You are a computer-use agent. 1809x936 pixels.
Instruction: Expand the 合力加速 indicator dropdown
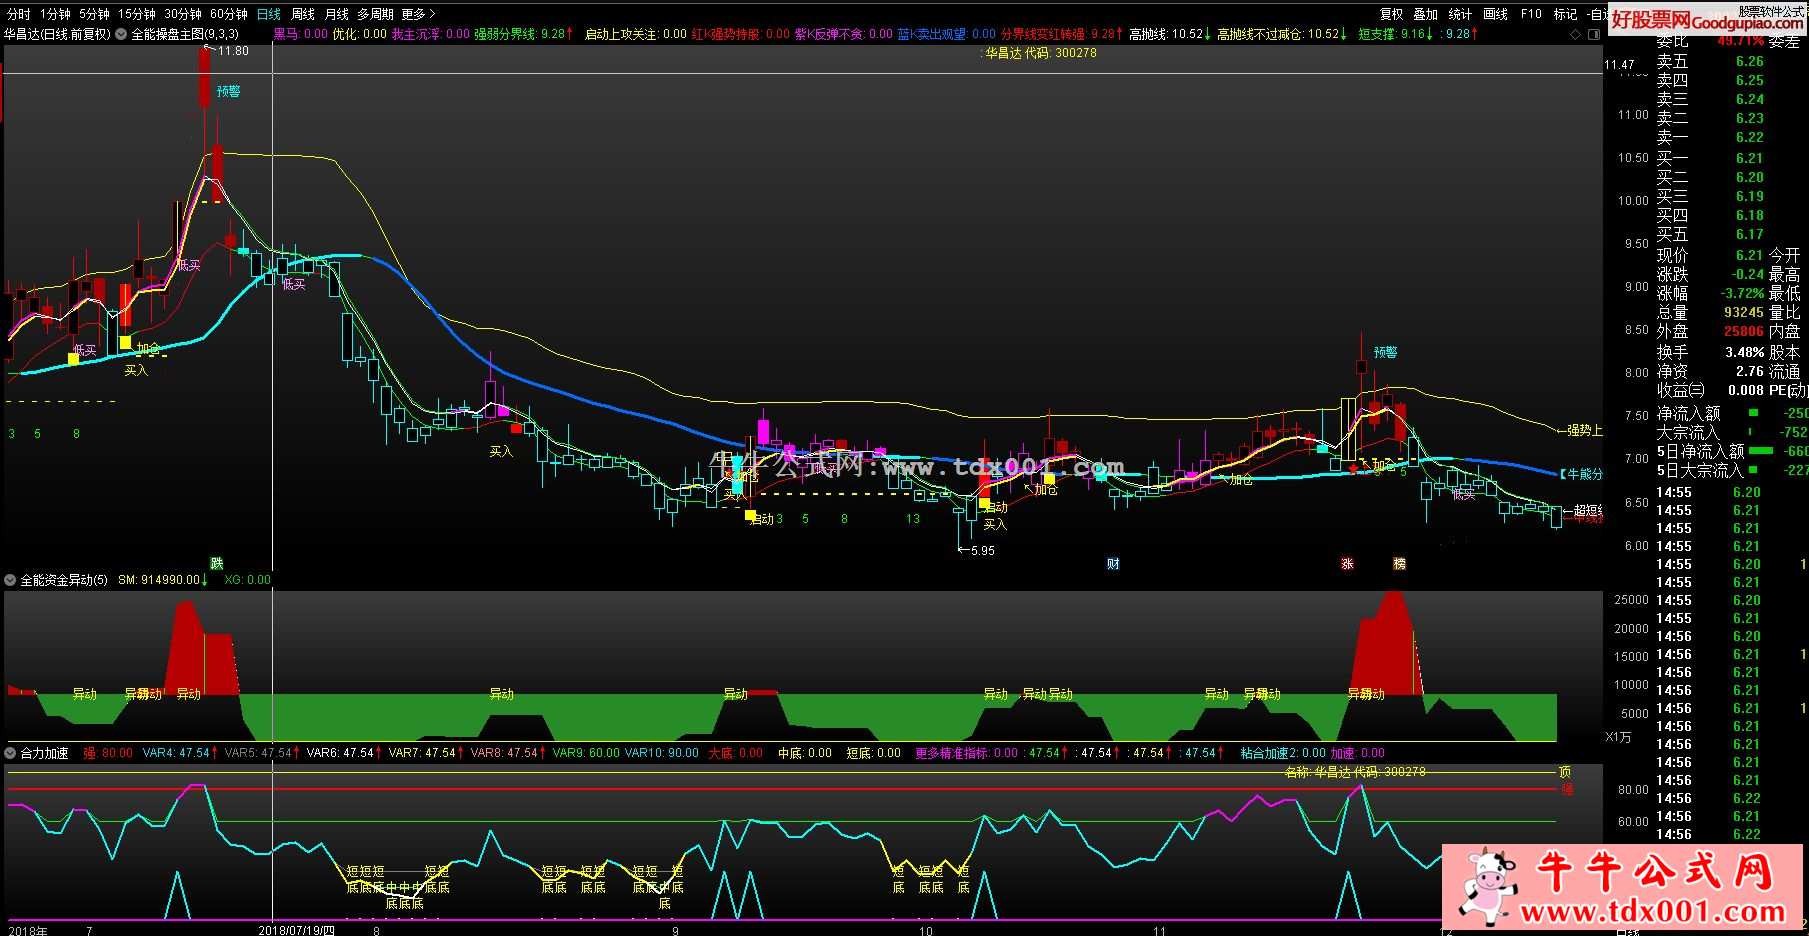click(10, 753)
